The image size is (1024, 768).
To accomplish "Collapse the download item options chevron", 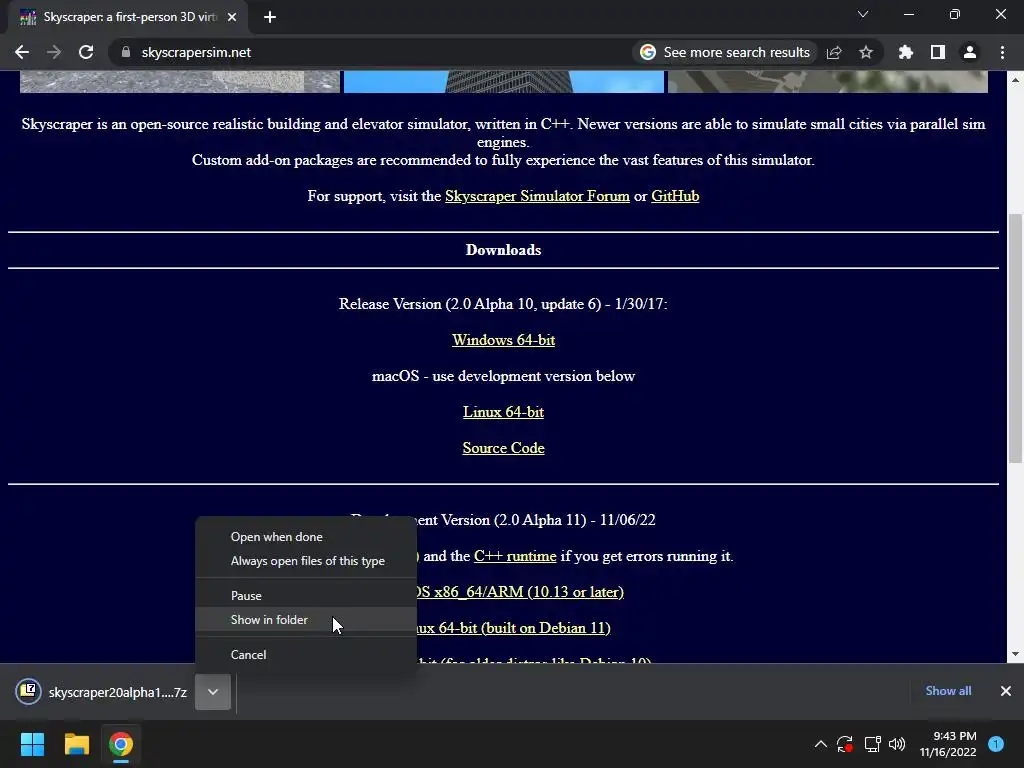I will (x=213, y=692).
